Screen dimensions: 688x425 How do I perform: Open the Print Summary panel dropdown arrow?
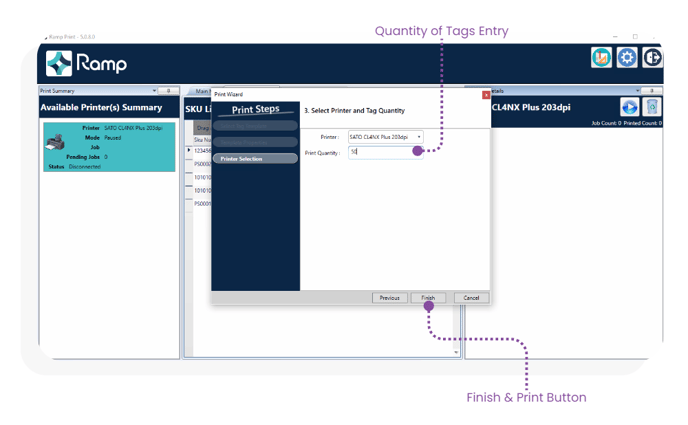pos(154,91)
